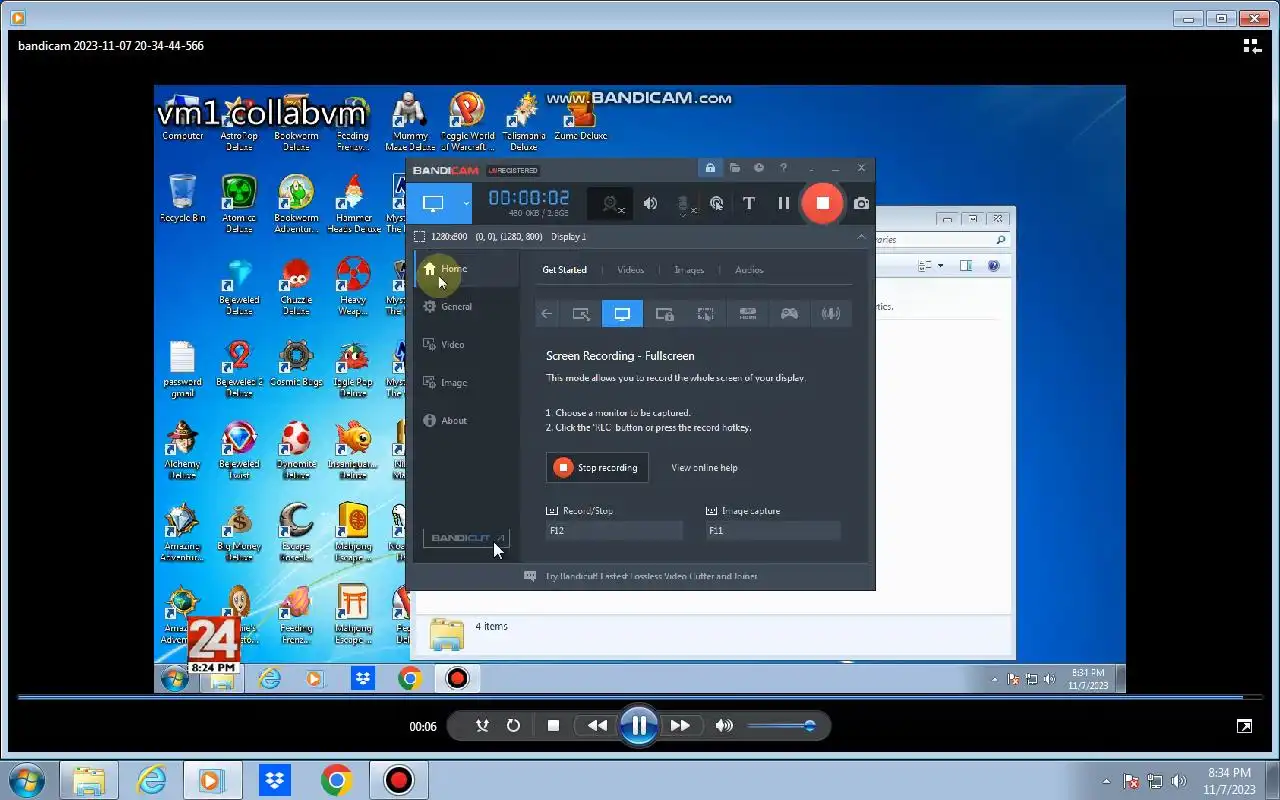This screenshot has height=800, width=1280.
Task: Turn repeat on in the media player
Action: (513, 726)
